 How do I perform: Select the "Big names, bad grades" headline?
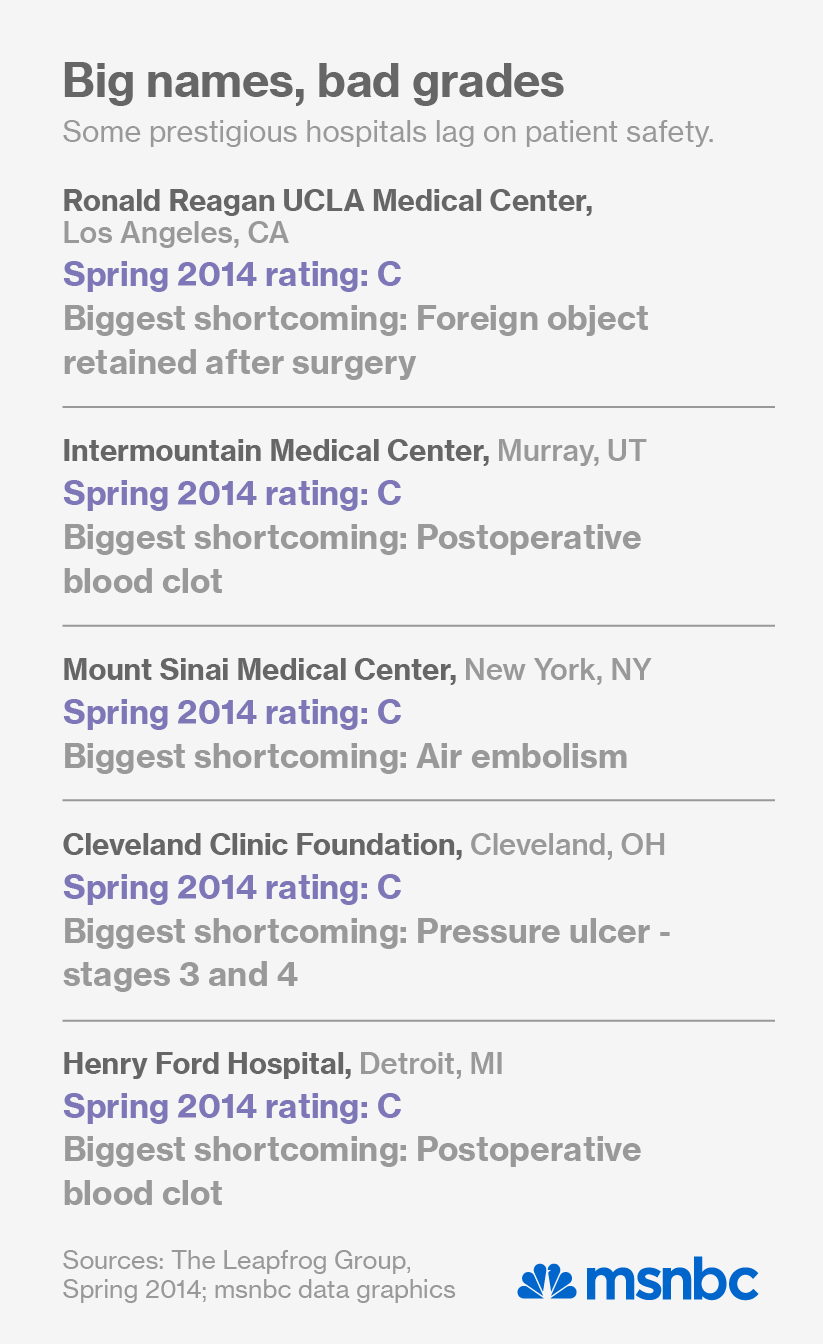(x=313, y=82)
